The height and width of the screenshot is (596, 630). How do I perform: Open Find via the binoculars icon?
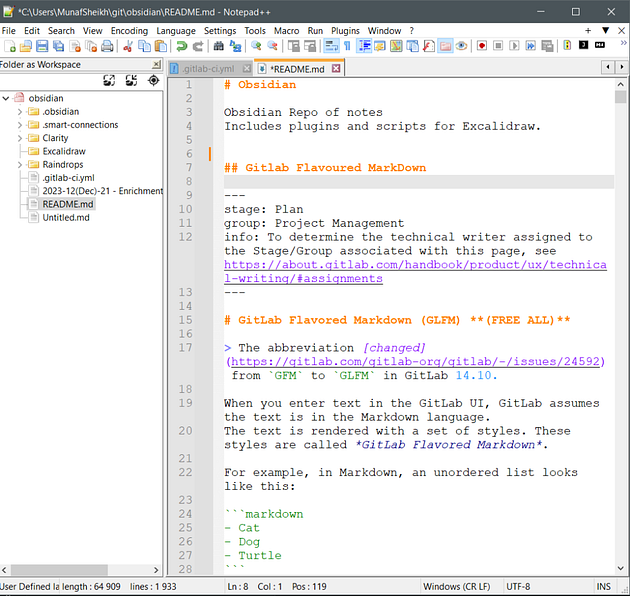point(219,46)
